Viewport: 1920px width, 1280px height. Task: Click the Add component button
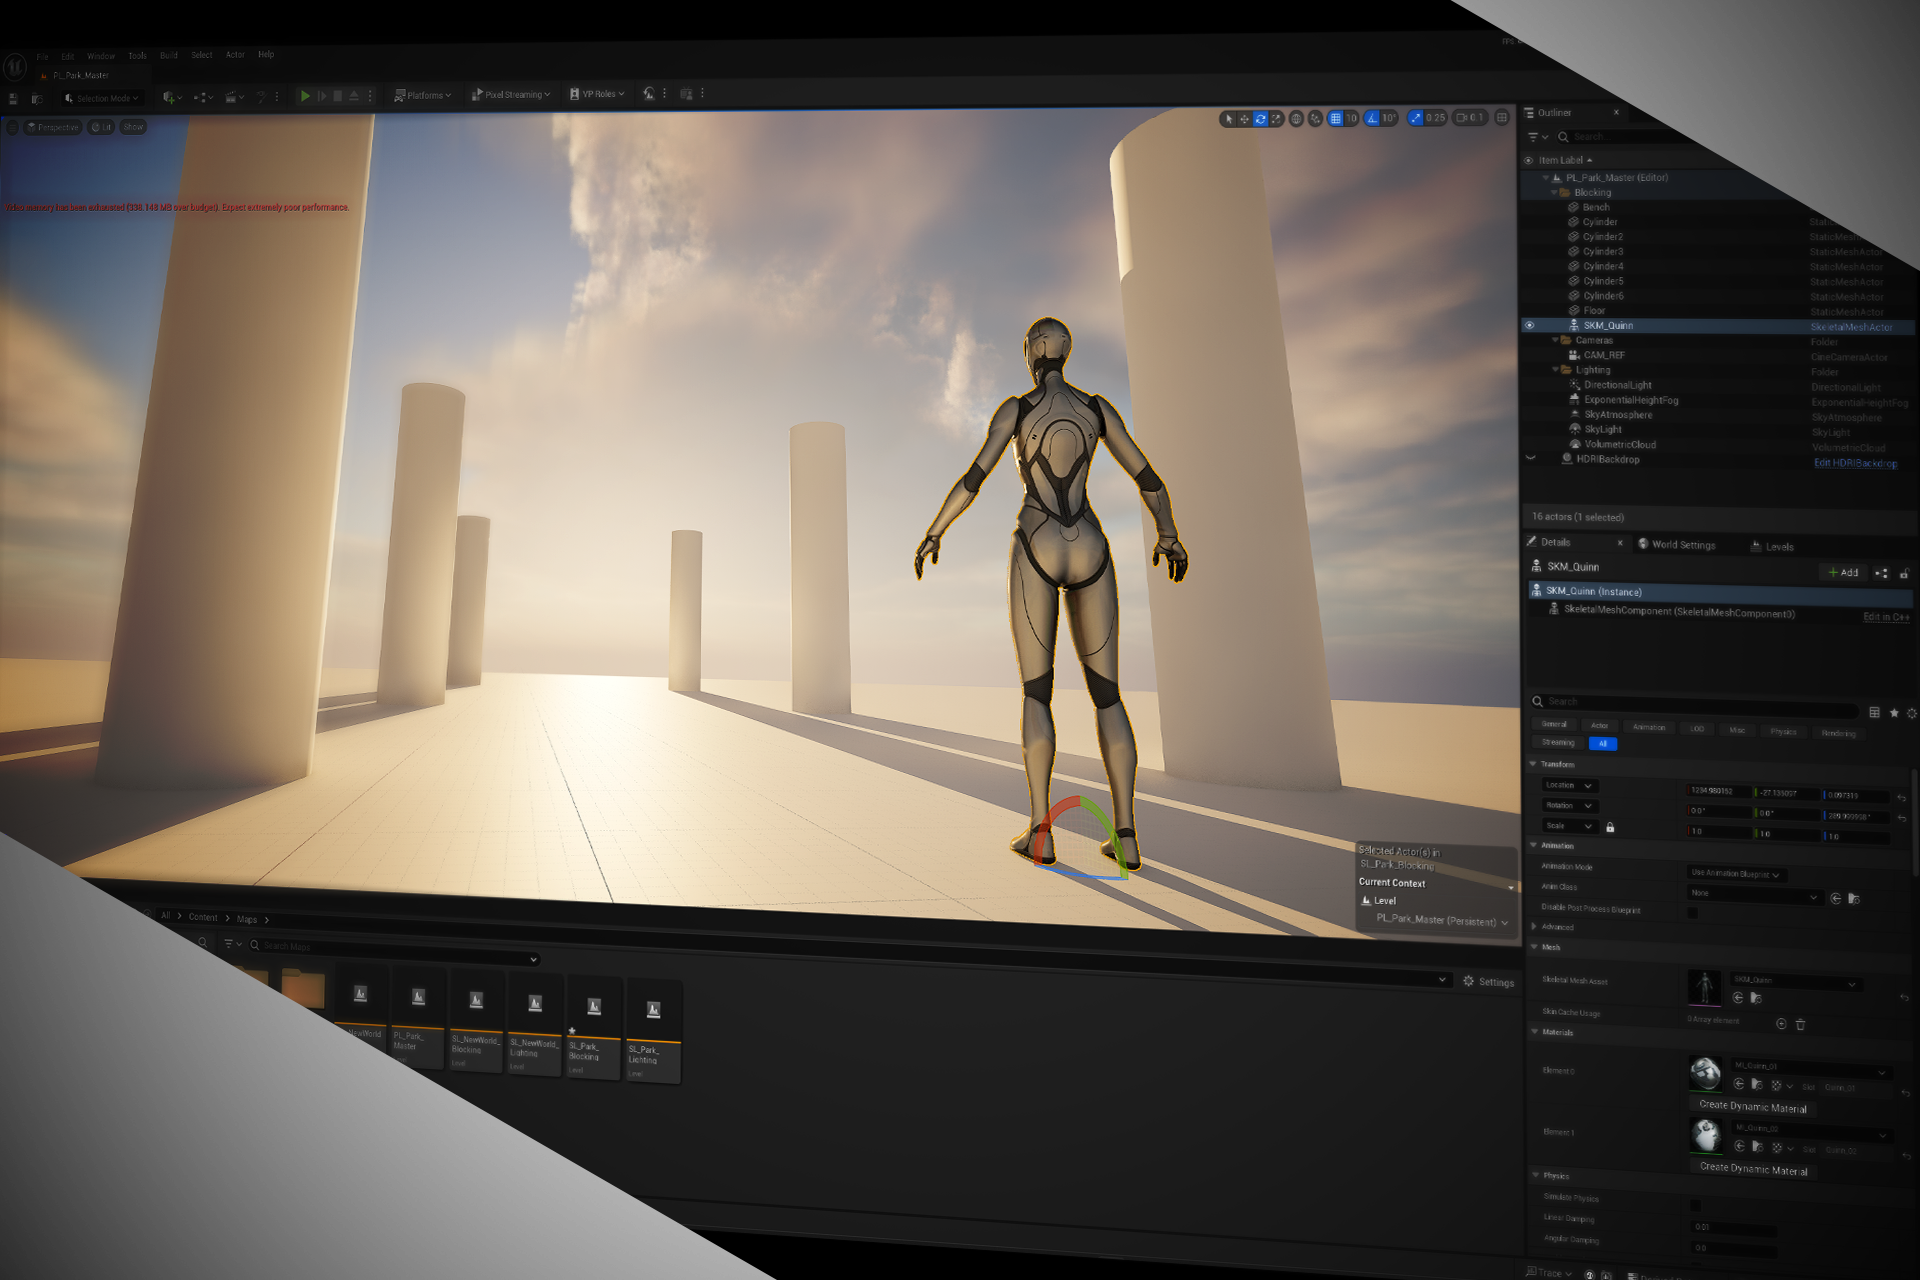tap(1843, 572)
